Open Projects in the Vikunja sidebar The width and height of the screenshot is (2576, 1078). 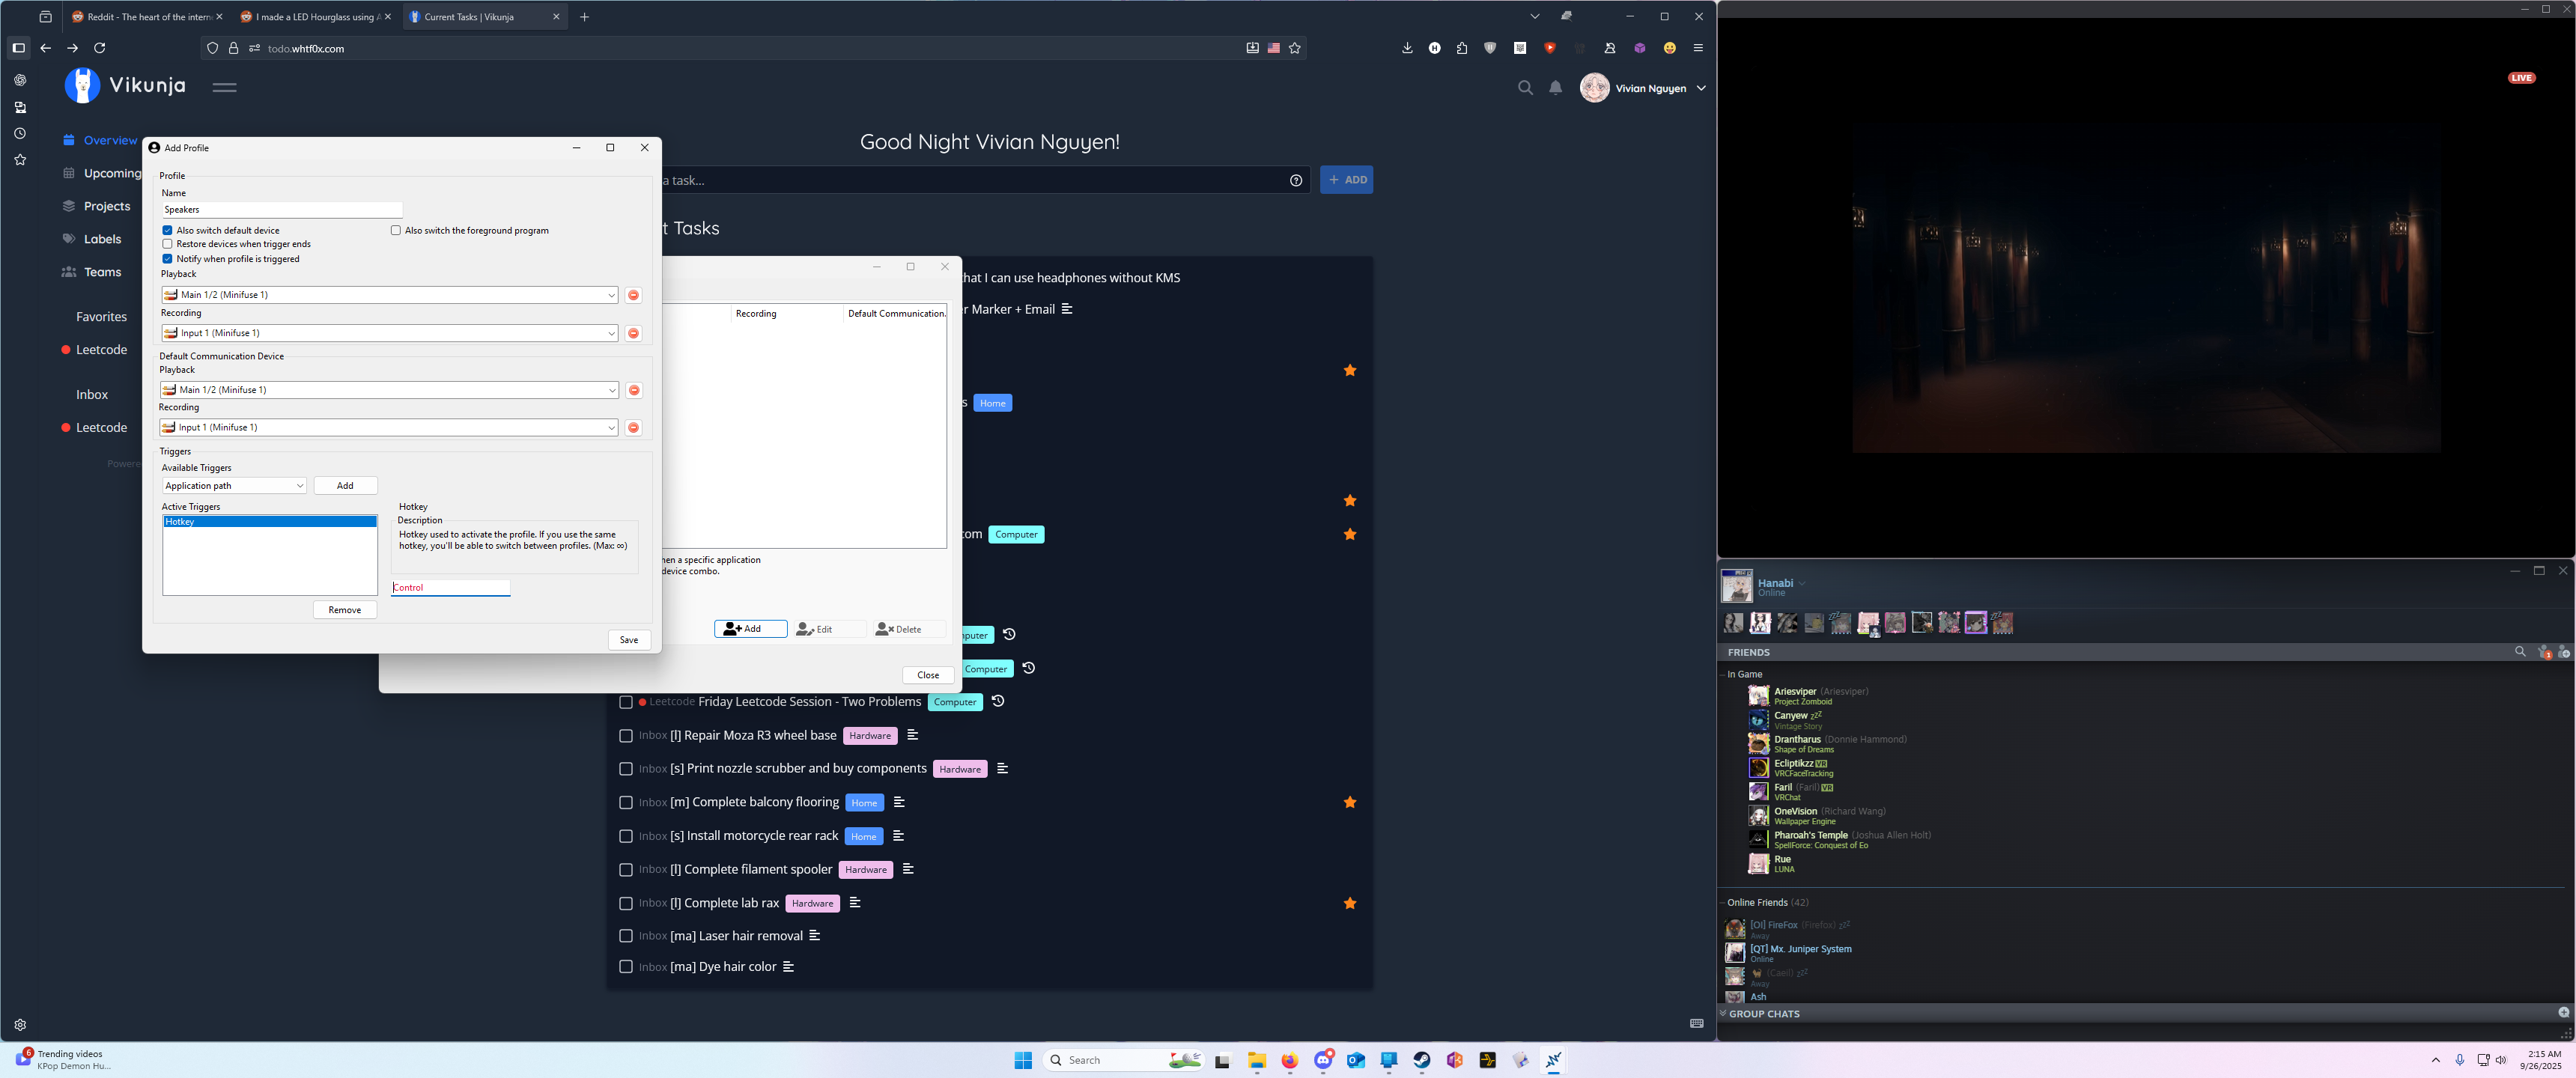pos(106,206)
